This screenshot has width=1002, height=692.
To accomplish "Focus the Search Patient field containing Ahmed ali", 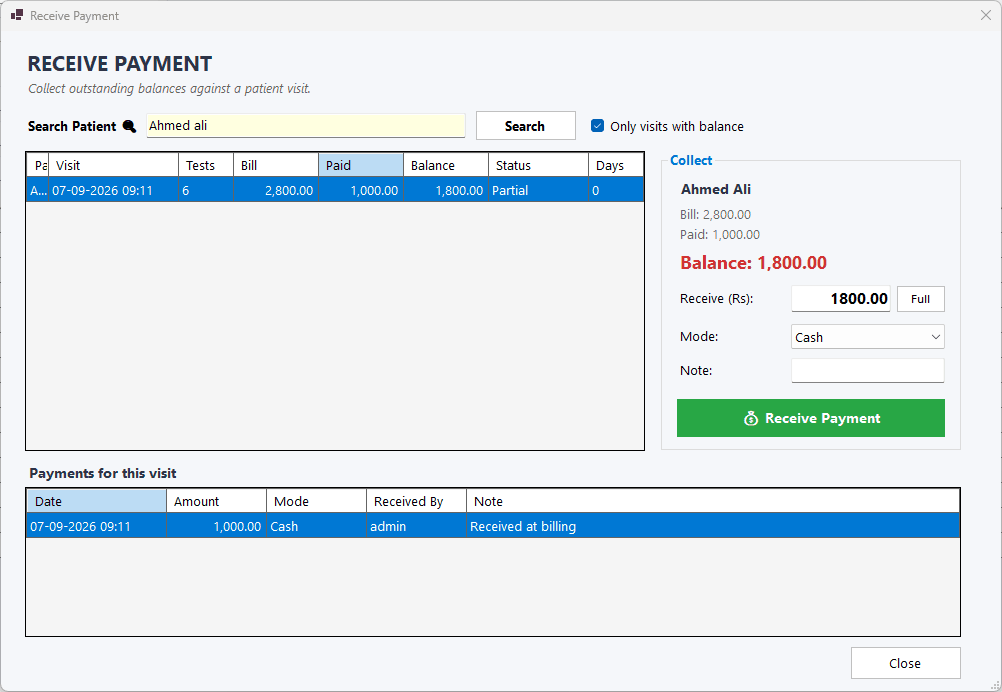I will click(305, 126).
